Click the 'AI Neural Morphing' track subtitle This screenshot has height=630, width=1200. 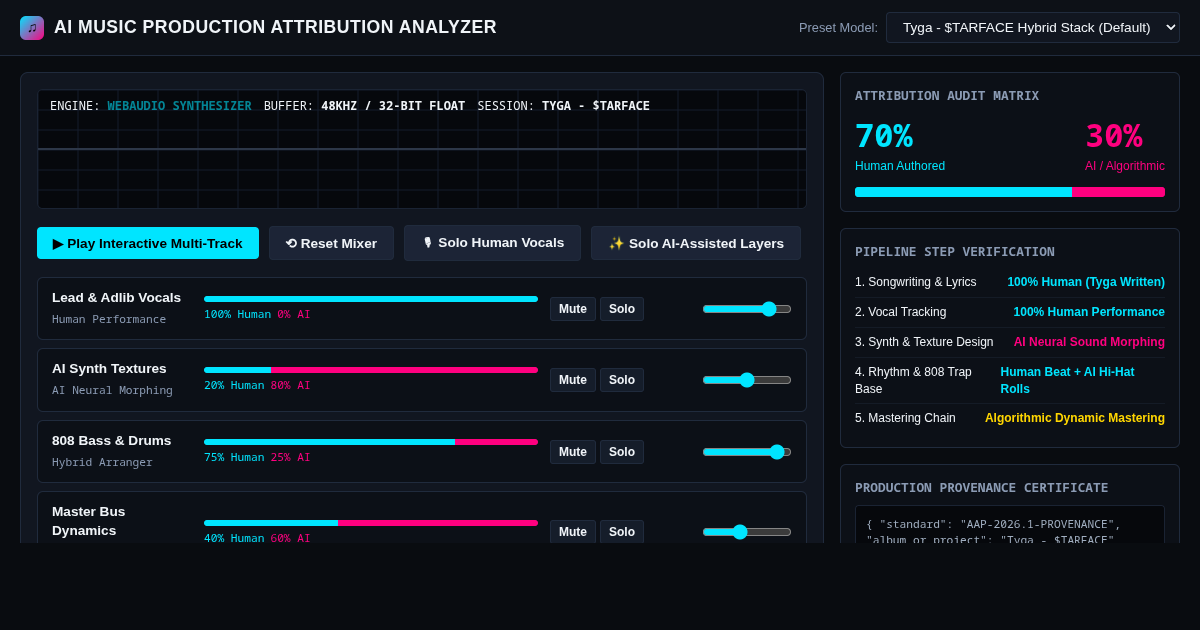pos(112,391)
